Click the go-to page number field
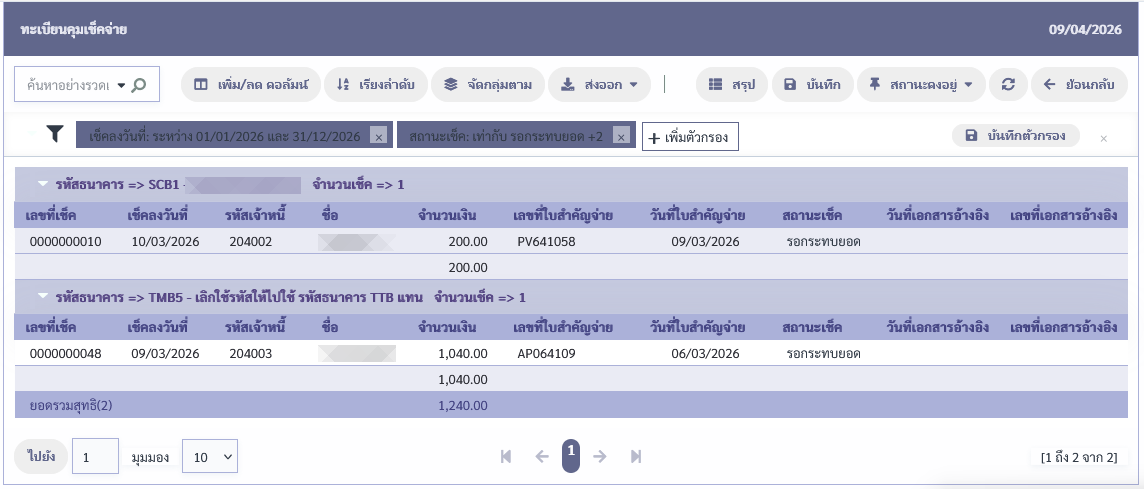Image resolution: width=1144 pixels, height=489 pixels. [95, 457]
